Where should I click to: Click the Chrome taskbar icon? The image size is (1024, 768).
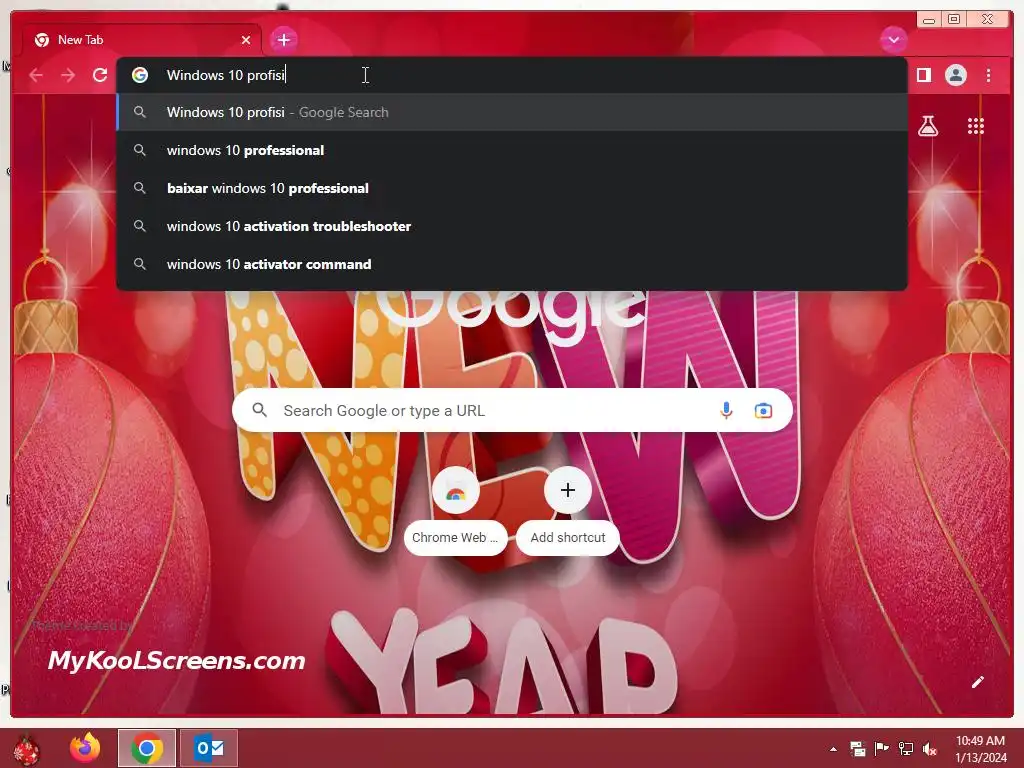click(x=147, y=748)
